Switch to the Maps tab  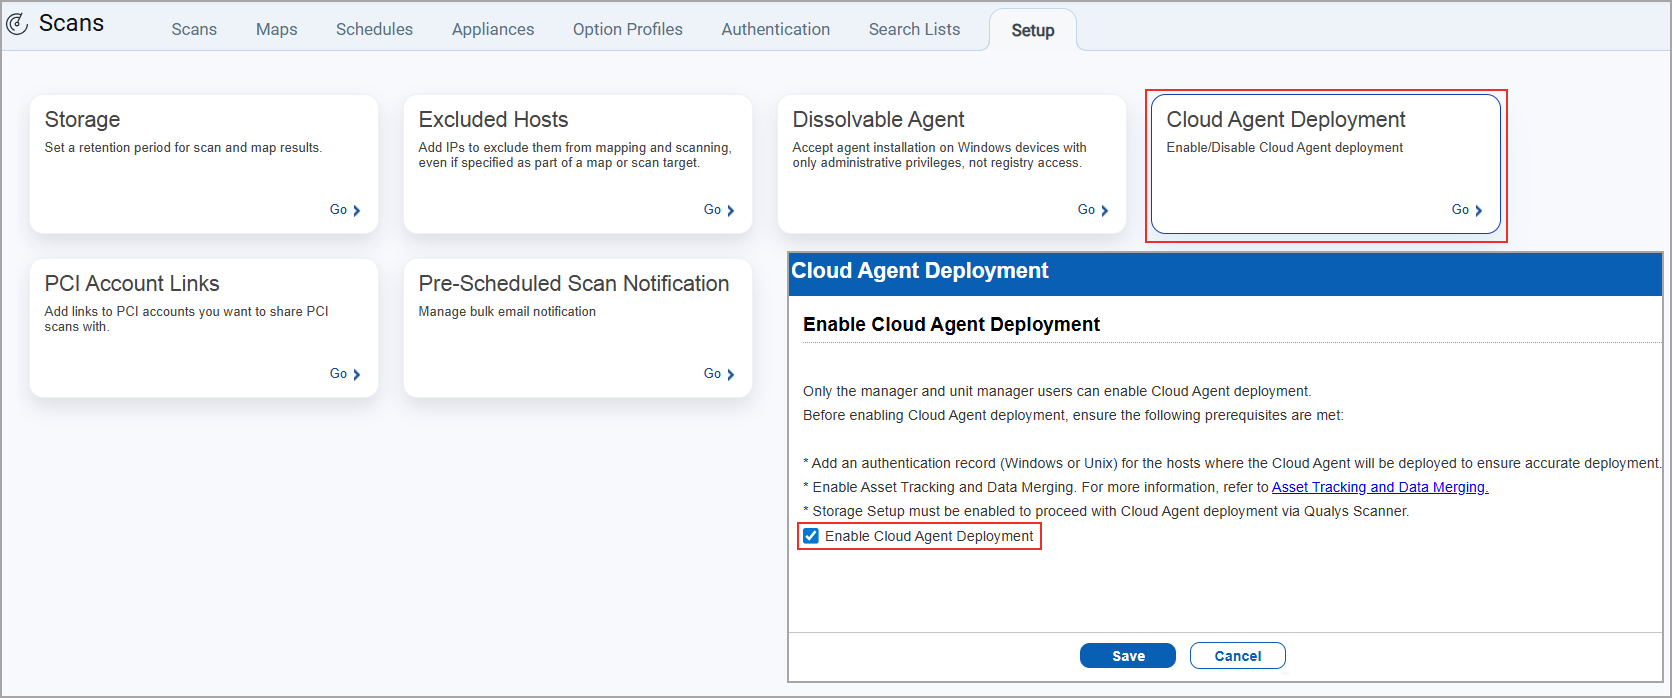pos(277,30)
